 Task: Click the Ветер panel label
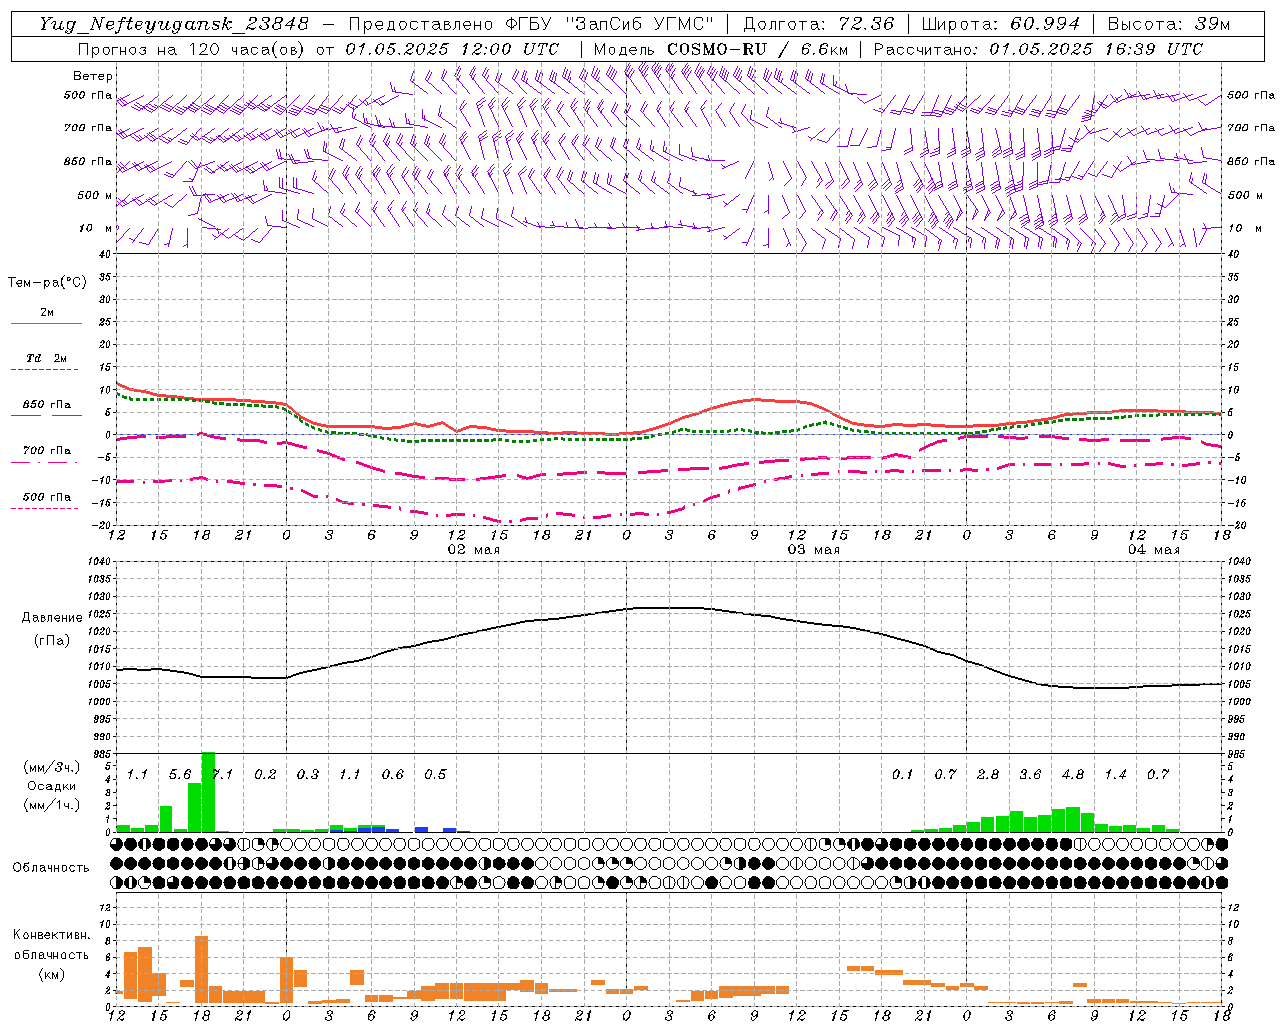[x=93, y=76]
